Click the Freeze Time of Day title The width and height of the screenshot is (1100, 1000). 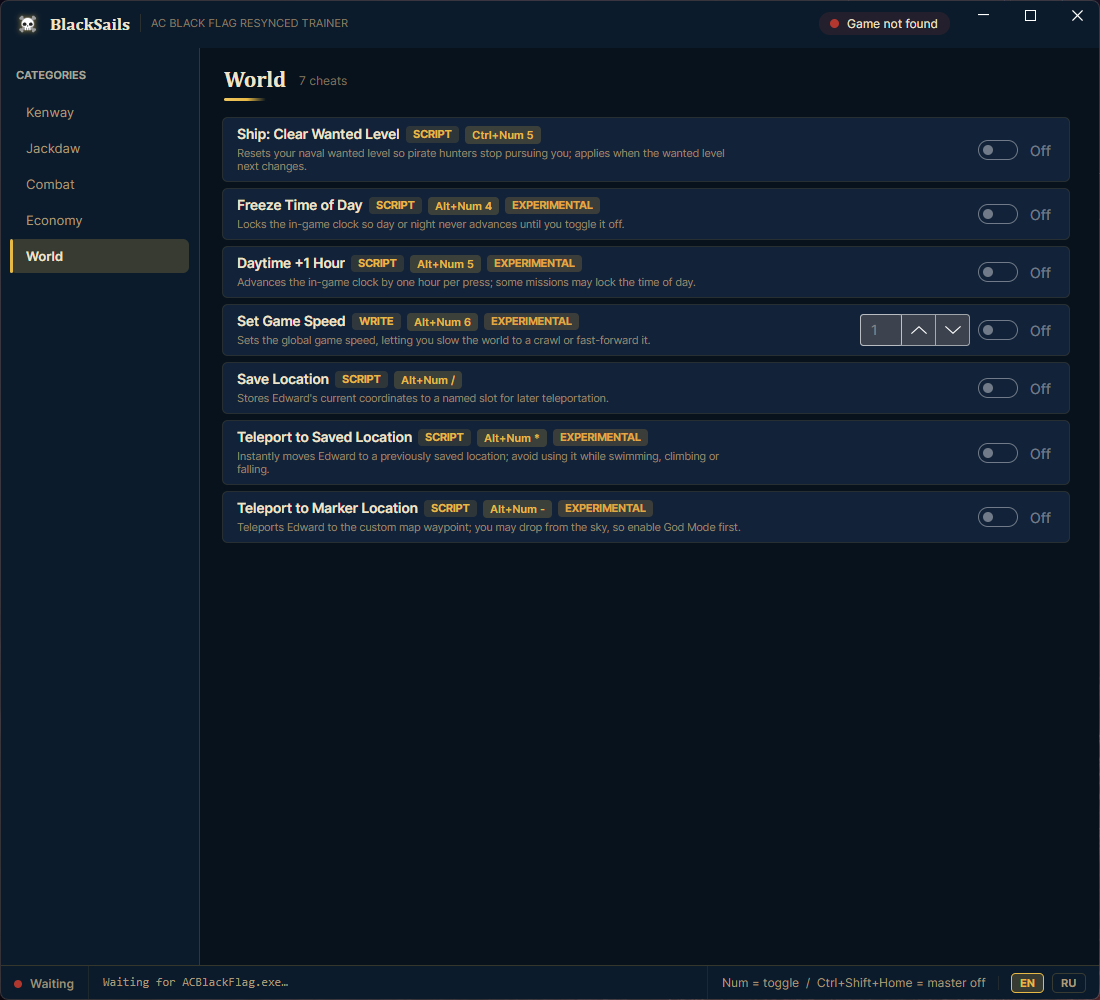[x=300, y=205]
